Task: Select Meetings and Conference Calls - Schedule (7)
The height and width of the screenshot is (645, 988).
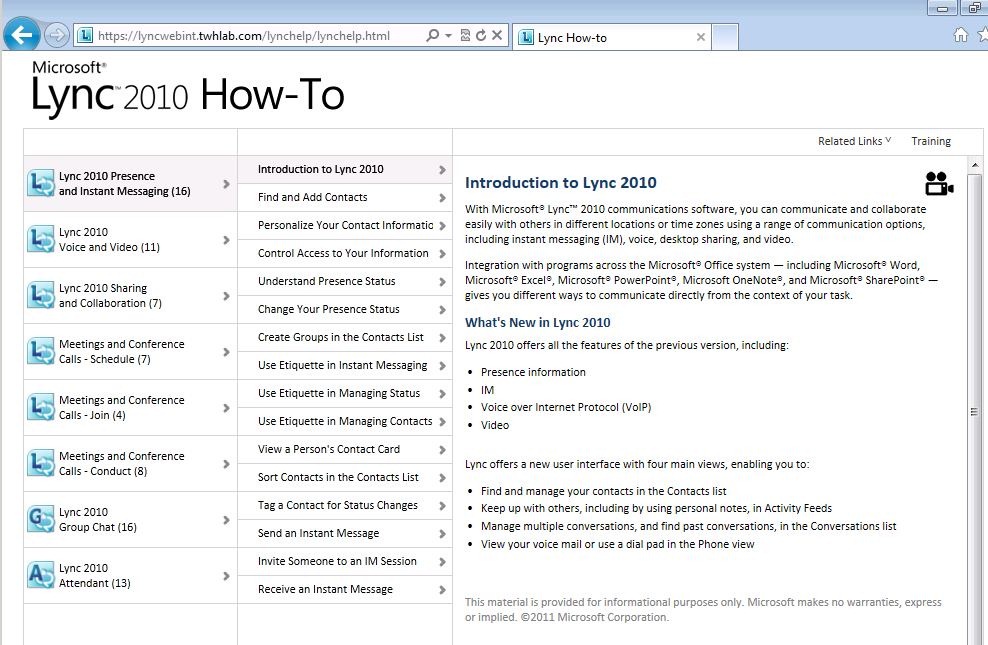Action: [130, 351]
